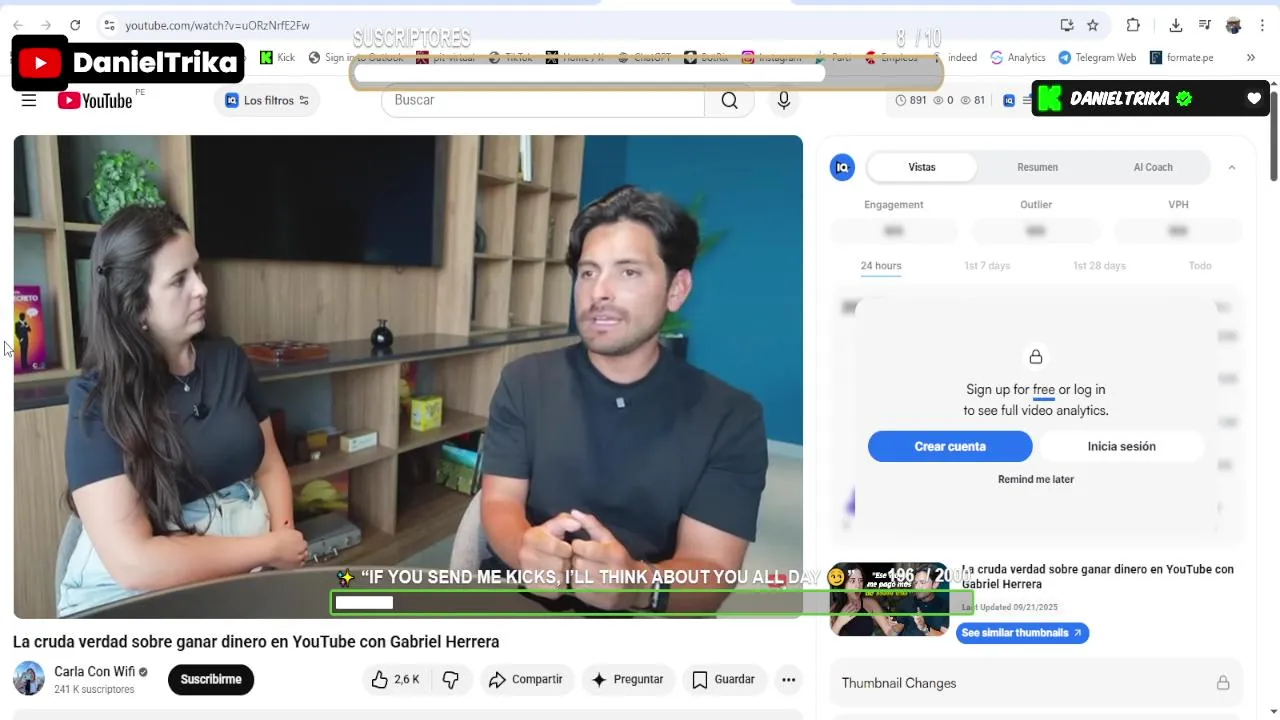This screenshot has width=1280, height=720.
Task: Bookmark this page with the star icon
Action: (x=1093, y=25)
